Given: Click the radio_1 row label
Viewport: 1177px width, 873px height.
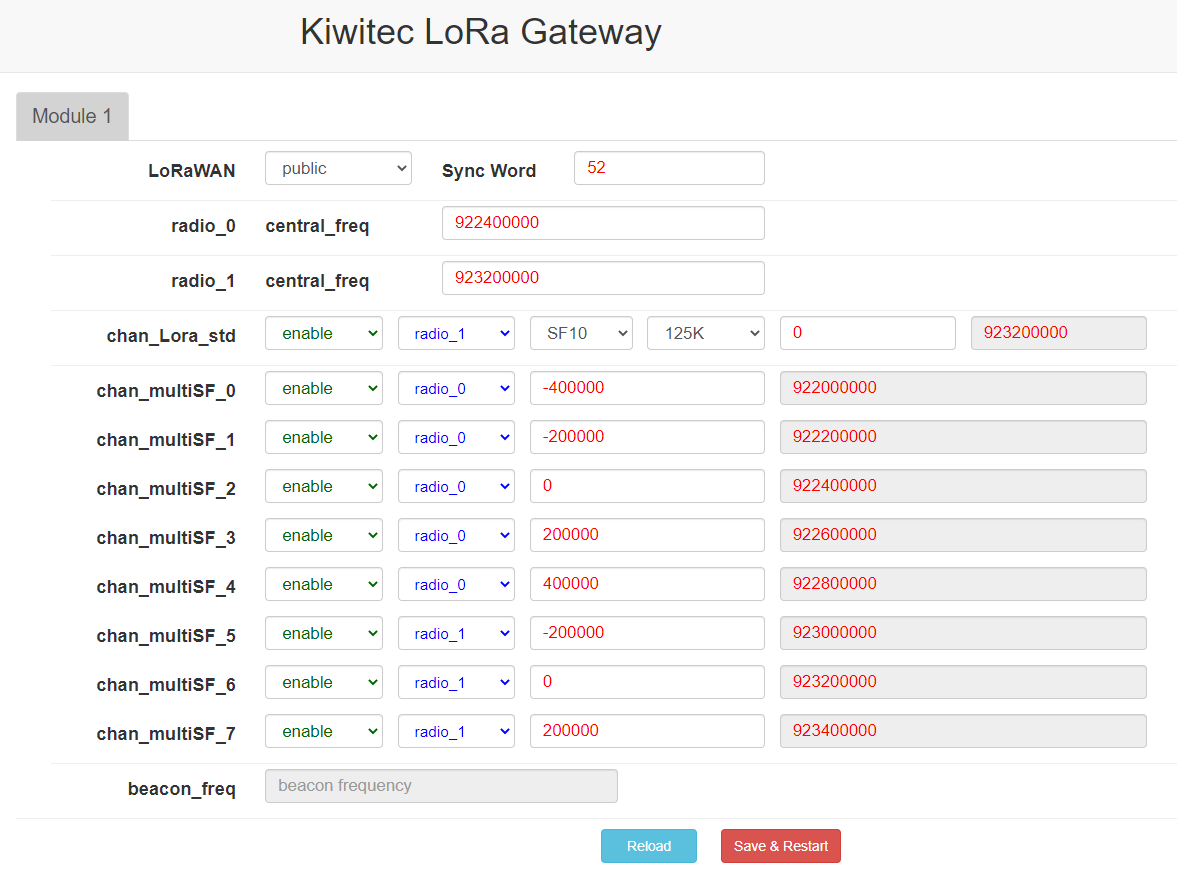Looking at the screenshot, I should coord(203,281).
